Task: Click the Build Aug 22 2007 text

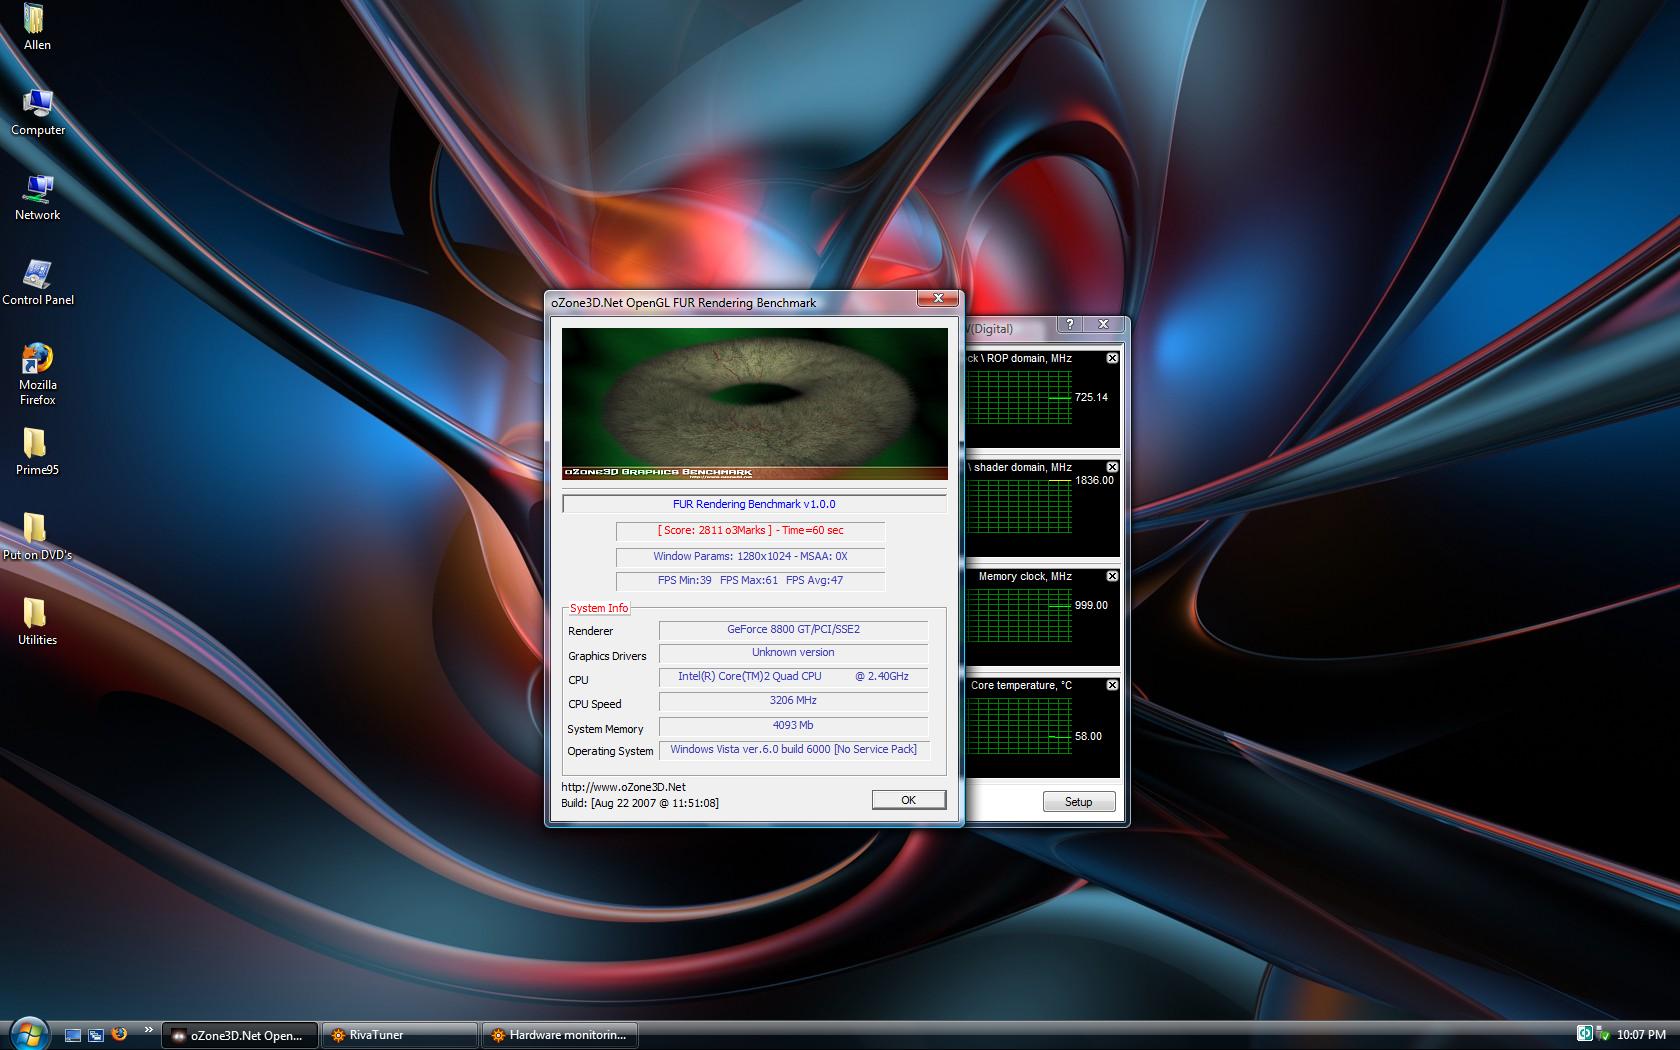Action: (x=640, y=803)
